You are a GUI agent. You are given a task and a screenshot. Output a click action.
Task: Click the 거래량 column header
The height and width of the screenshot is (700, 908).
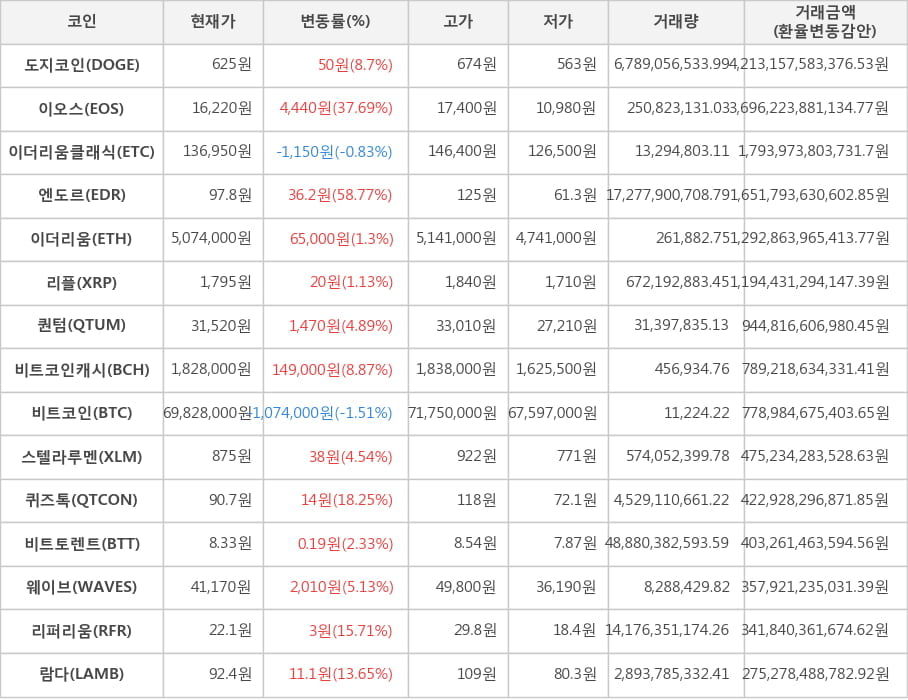(x=676, y=21)
